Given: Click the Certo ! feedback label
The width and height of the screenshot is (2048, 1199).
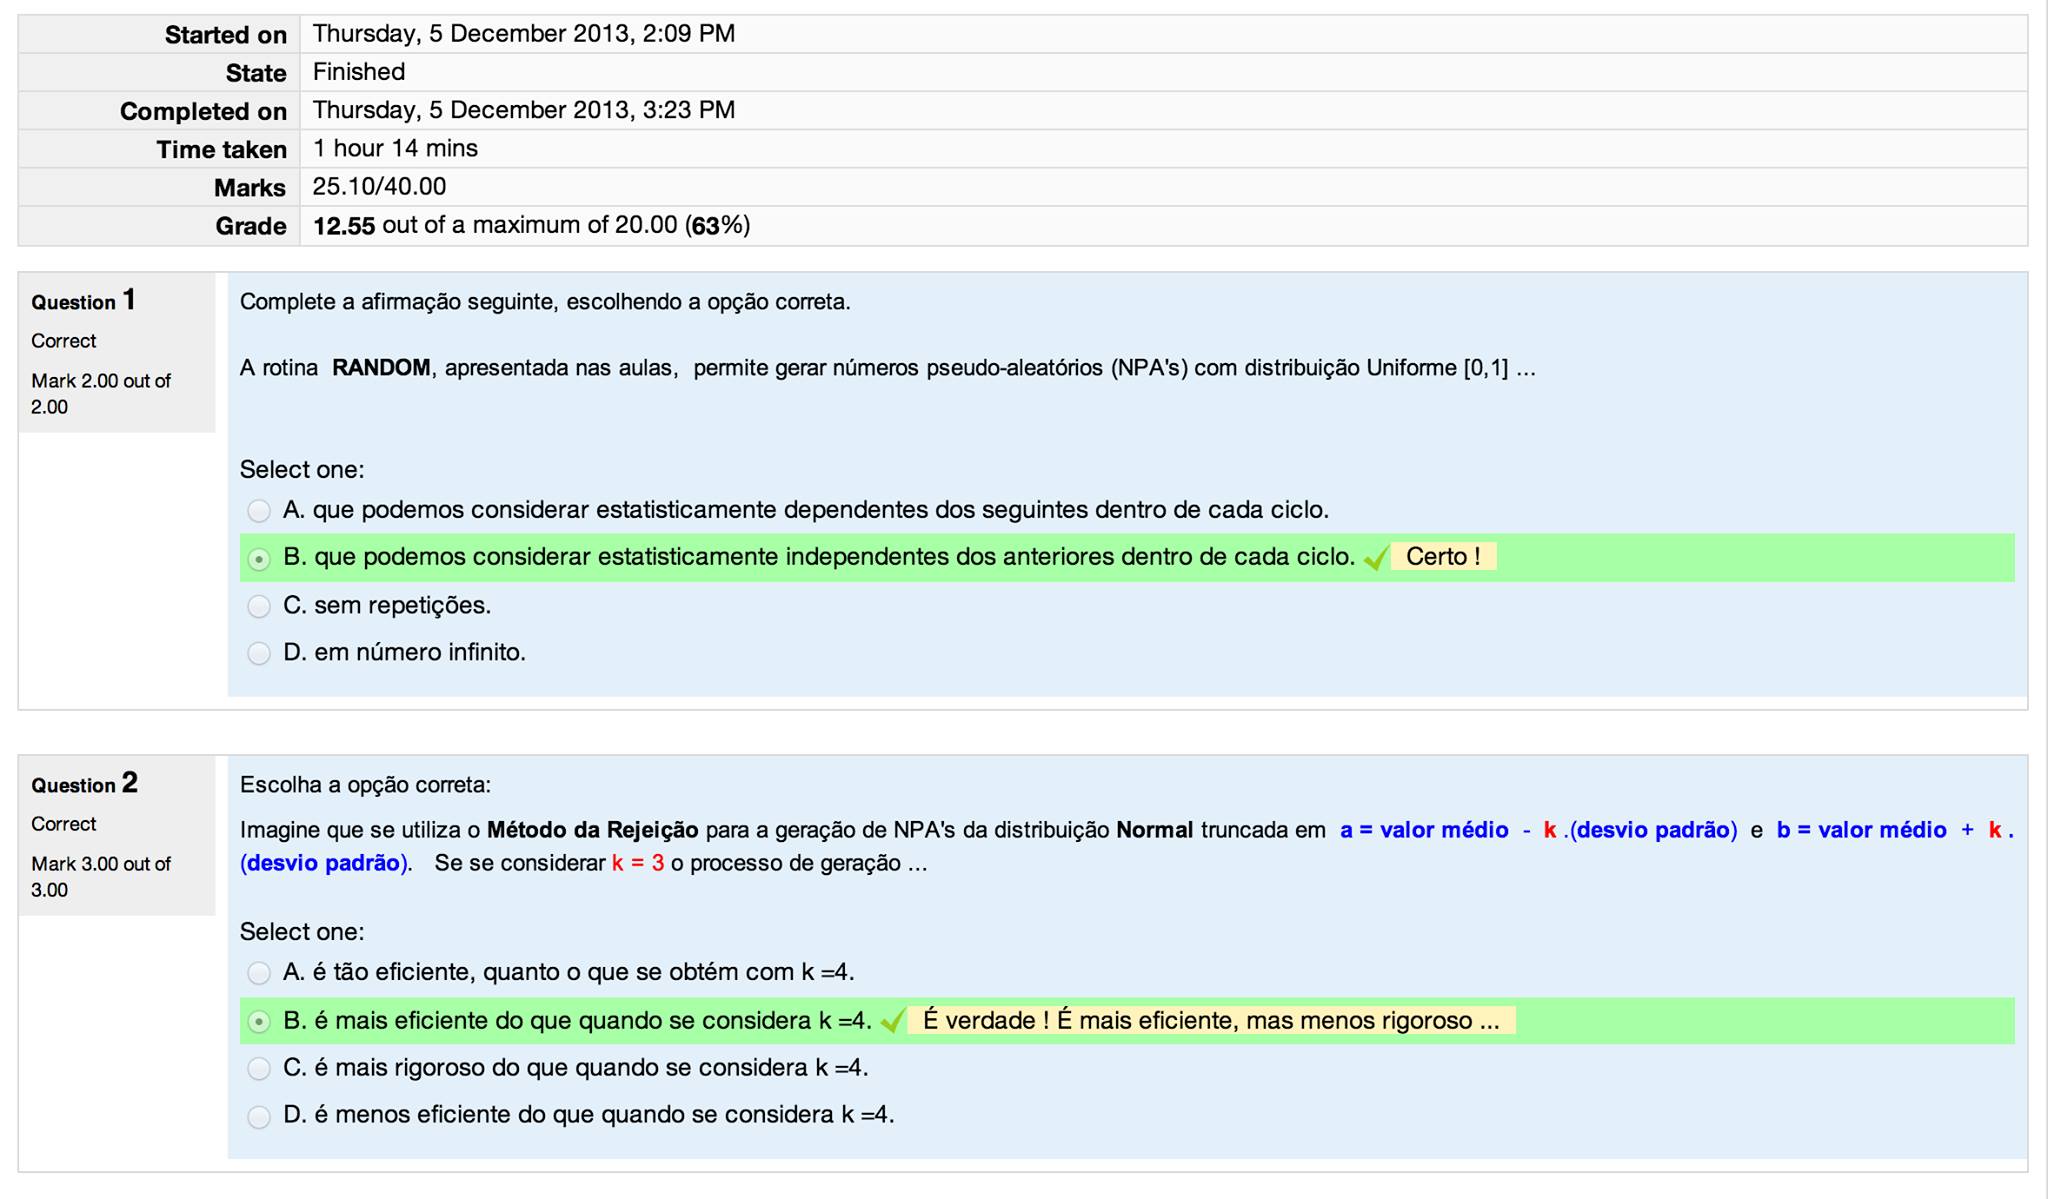Looking at the screenshot, I should 1443,557.
